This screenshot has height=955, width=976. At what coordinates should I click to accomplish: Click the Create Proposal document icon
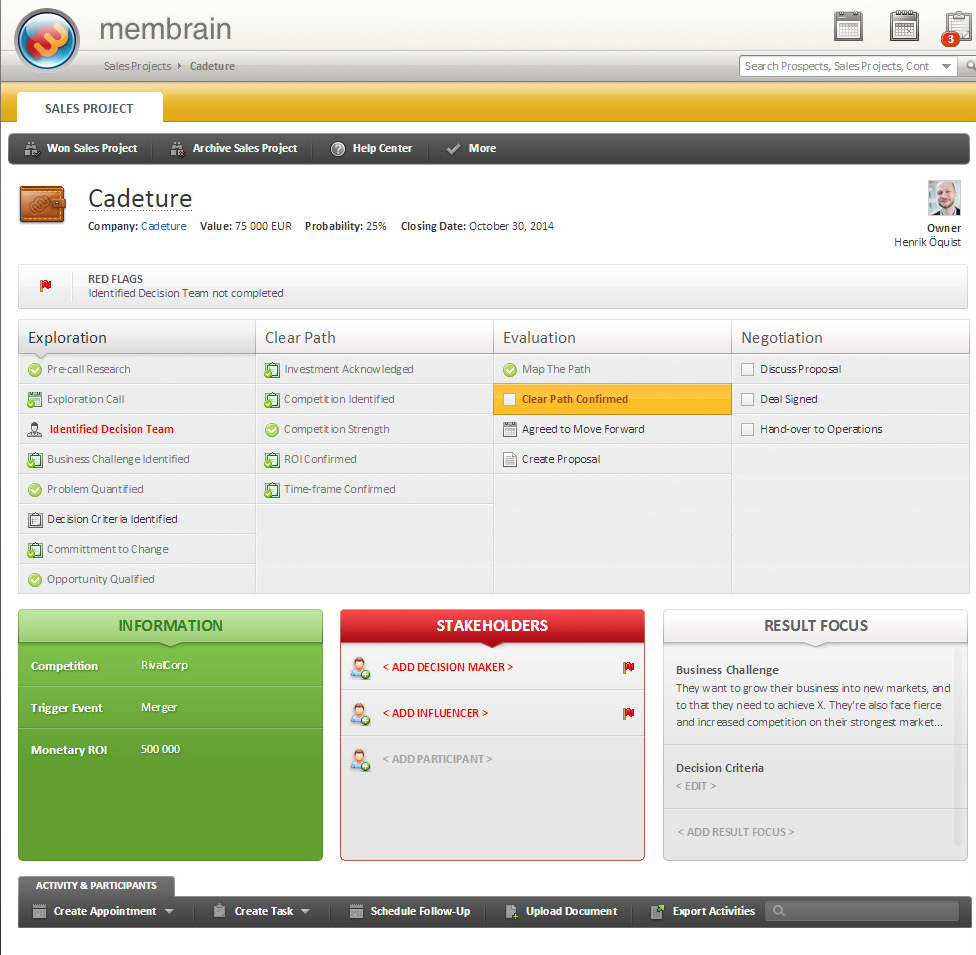tap(510, 459)
